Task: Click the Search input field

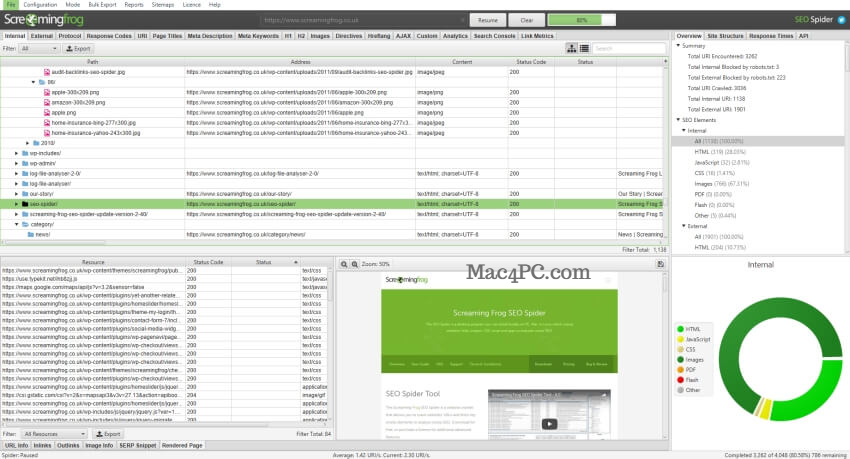Action: [629, 48]
